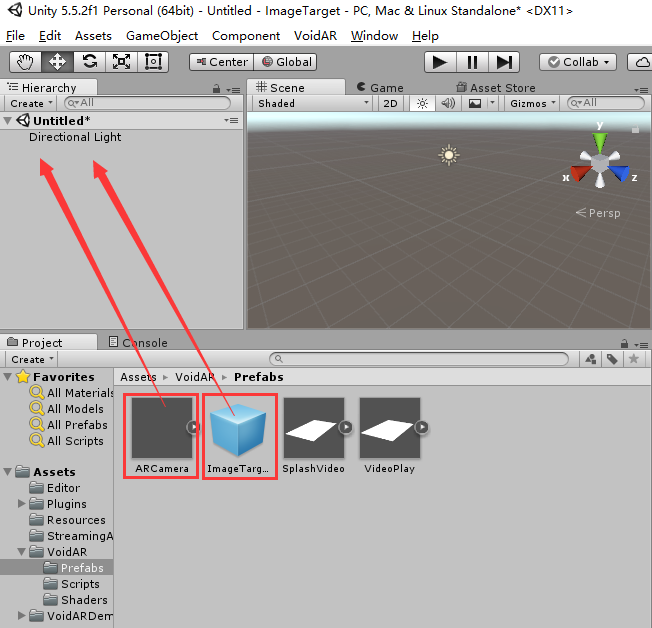Viewport: 652px width, 628px height.
Task: Toggle the Project panel lock
Action: (x=624, y=344)
